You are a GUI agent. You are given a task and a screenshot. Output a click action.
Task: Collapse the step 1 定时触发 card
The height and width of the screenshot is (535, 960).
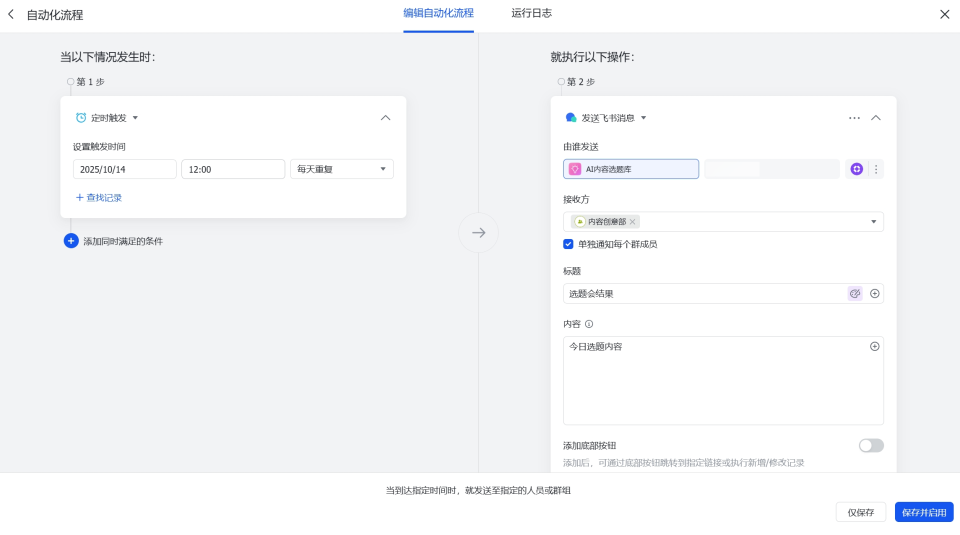[x=386, y=118]
